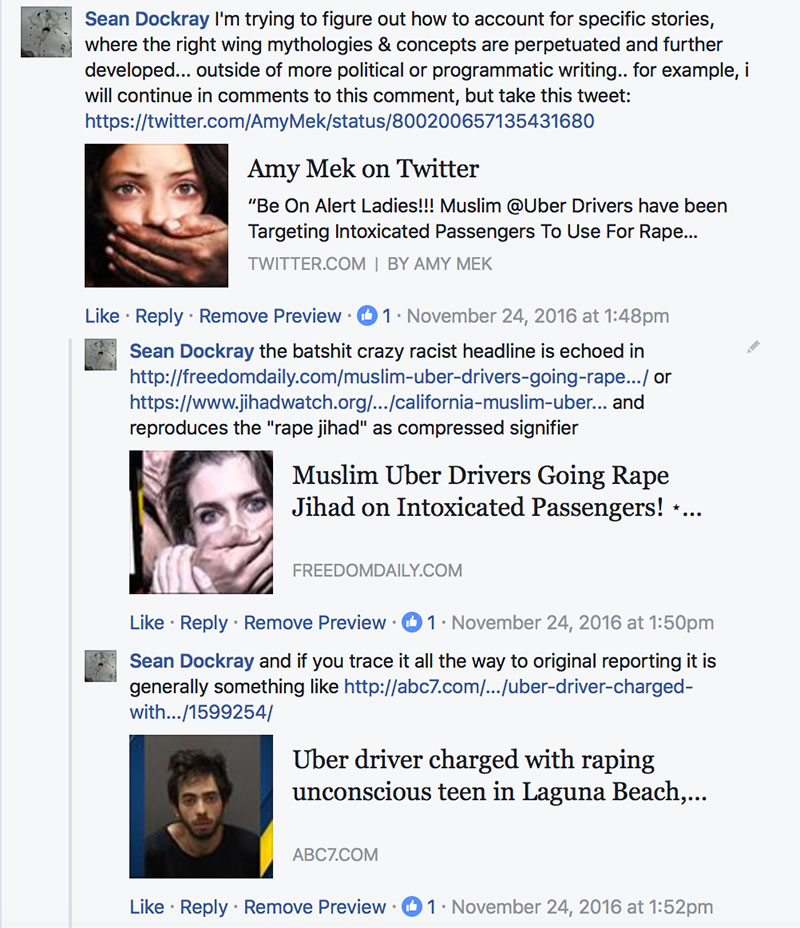Click the ABC7 article mugshot thumbnail

click(x=201, y=806)
